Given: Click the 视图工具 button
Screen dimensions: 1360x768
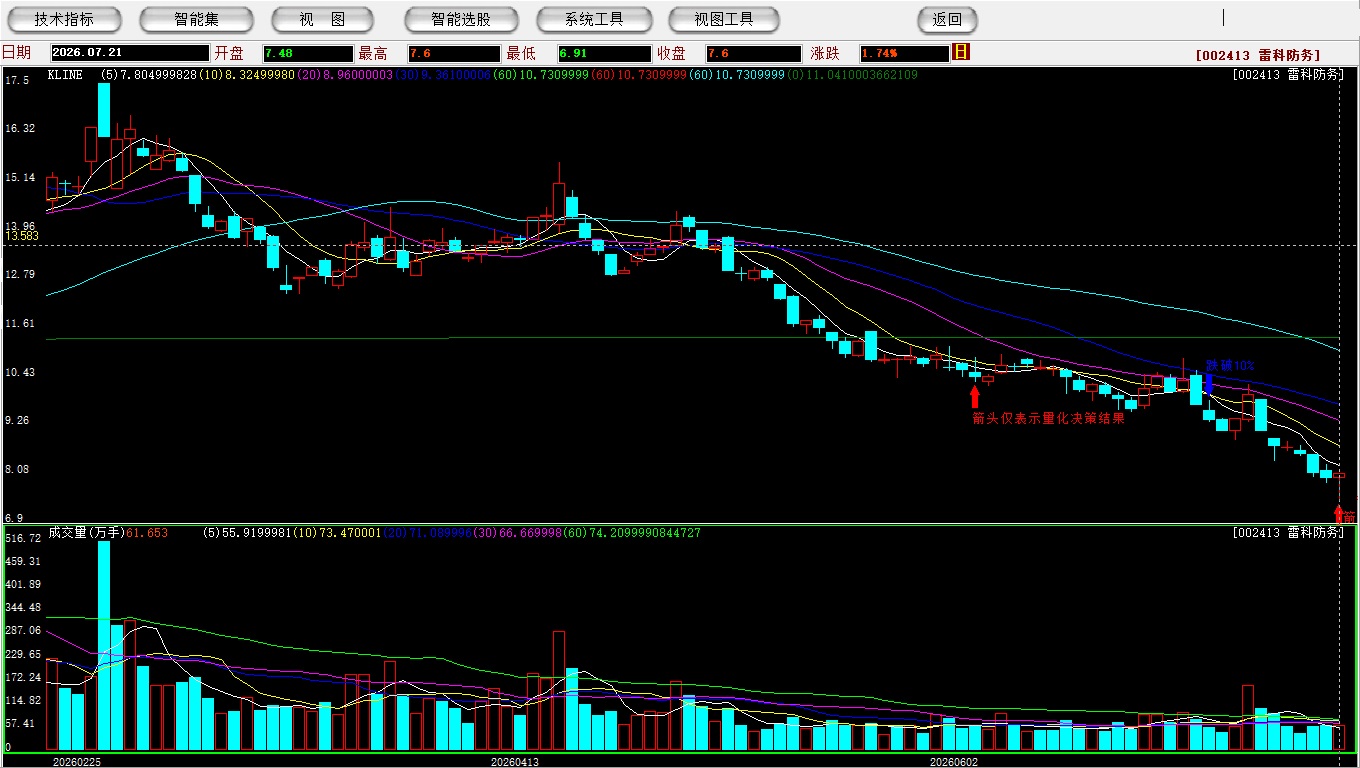Looking at the screenshot, I should coord(724,19).
